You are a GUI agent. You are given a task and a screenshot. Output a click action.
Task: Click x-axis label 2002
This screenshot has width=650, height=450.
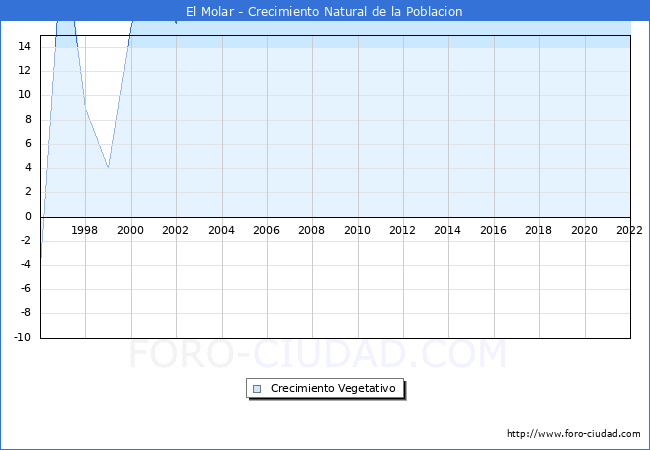click(x=175, y=230)
